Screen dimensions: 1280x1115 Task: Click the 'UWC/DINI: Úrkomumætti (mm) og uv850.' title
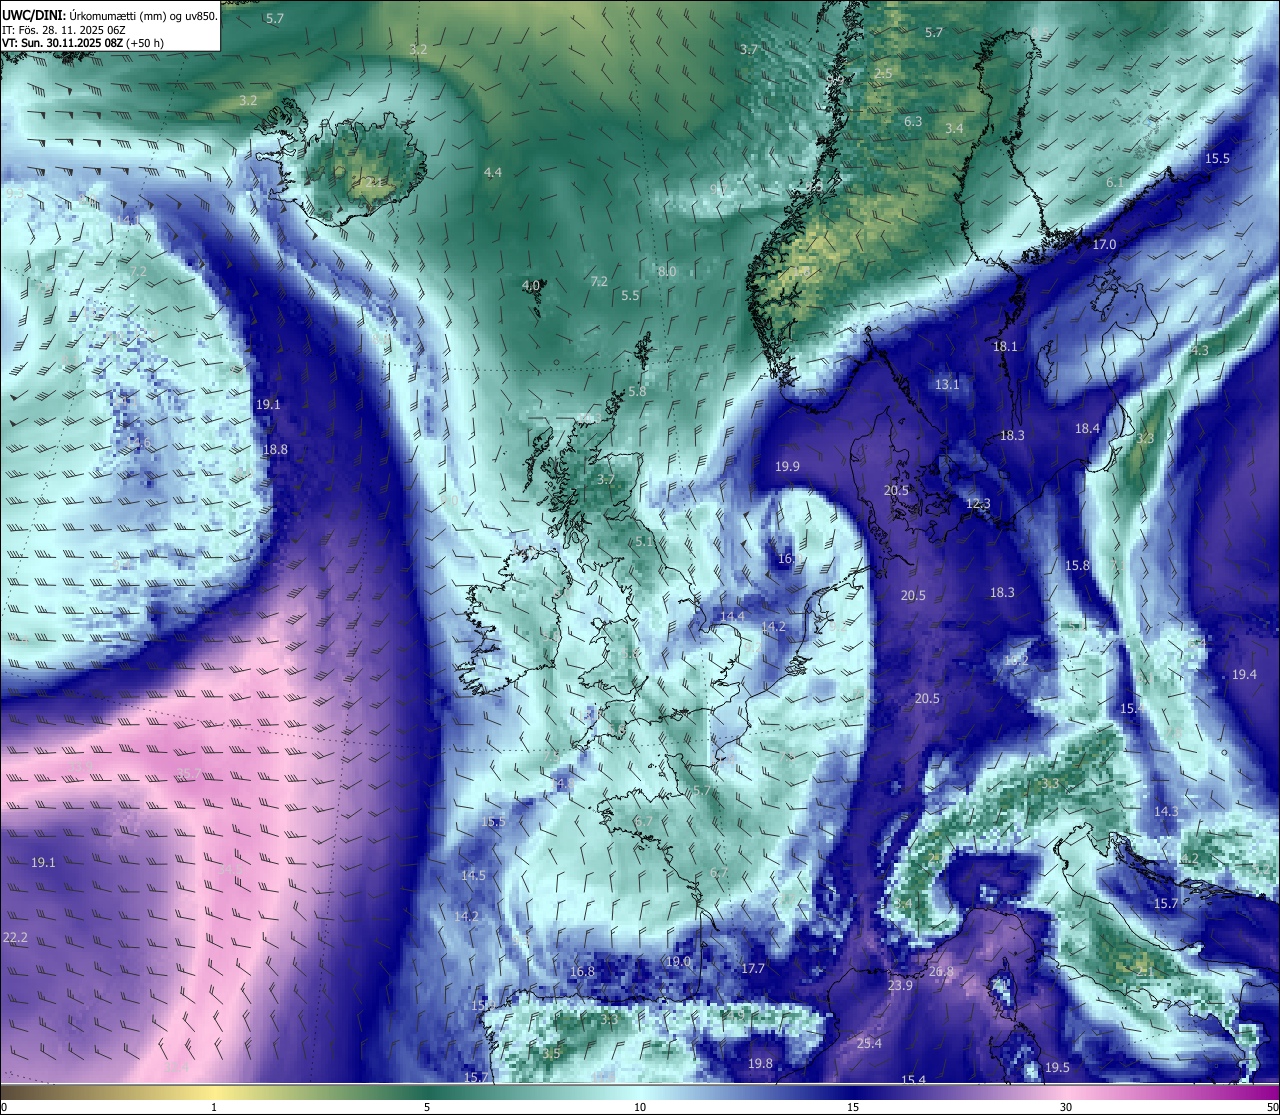110,16
